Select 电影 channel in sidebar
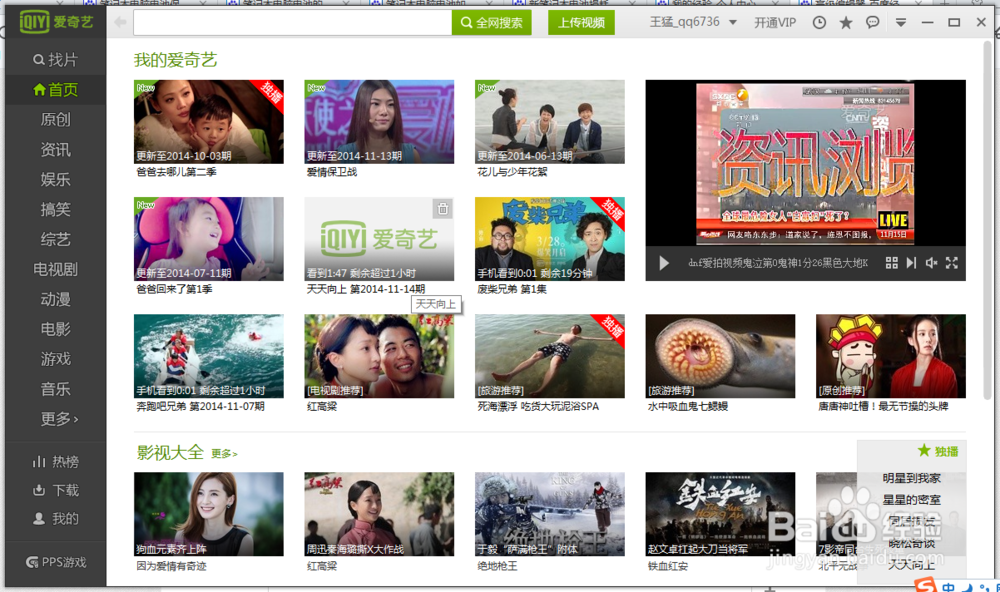Viewport: 1000px width, 592px height. tap(55, 329)
